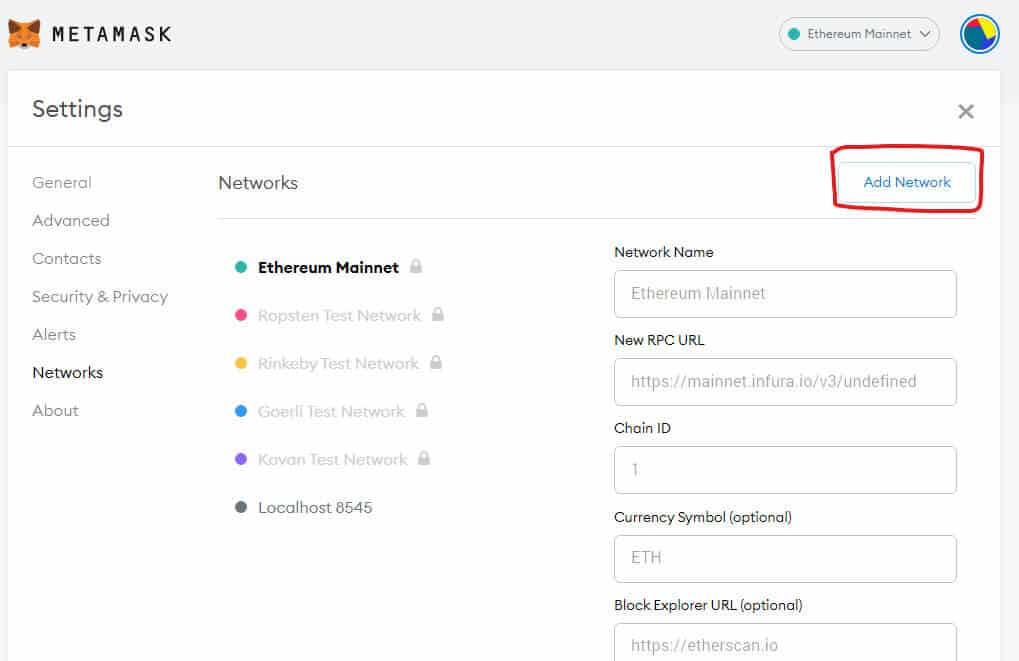This screenshot has width=1019, height=661.
Task: Open the General settings tab
Action: (x=62, y=183)
